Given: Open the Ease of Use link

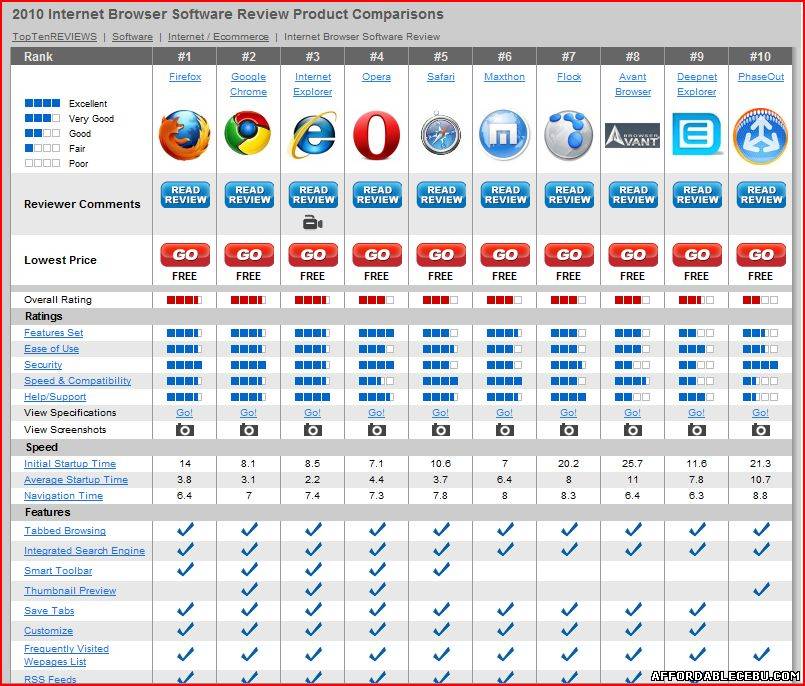Looking at the screenshot, I should (x=51, y=349).
